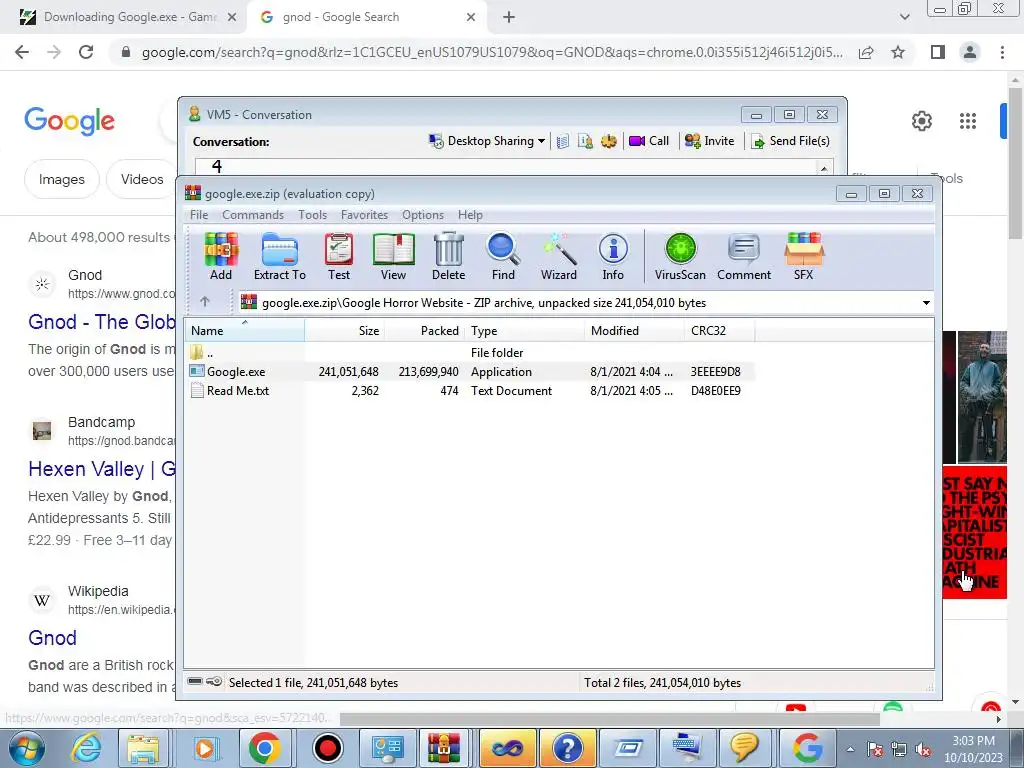Open the Hexen Valley Bandcamp result
This screenshot has height=768, width=1024.
click(102, 469)
